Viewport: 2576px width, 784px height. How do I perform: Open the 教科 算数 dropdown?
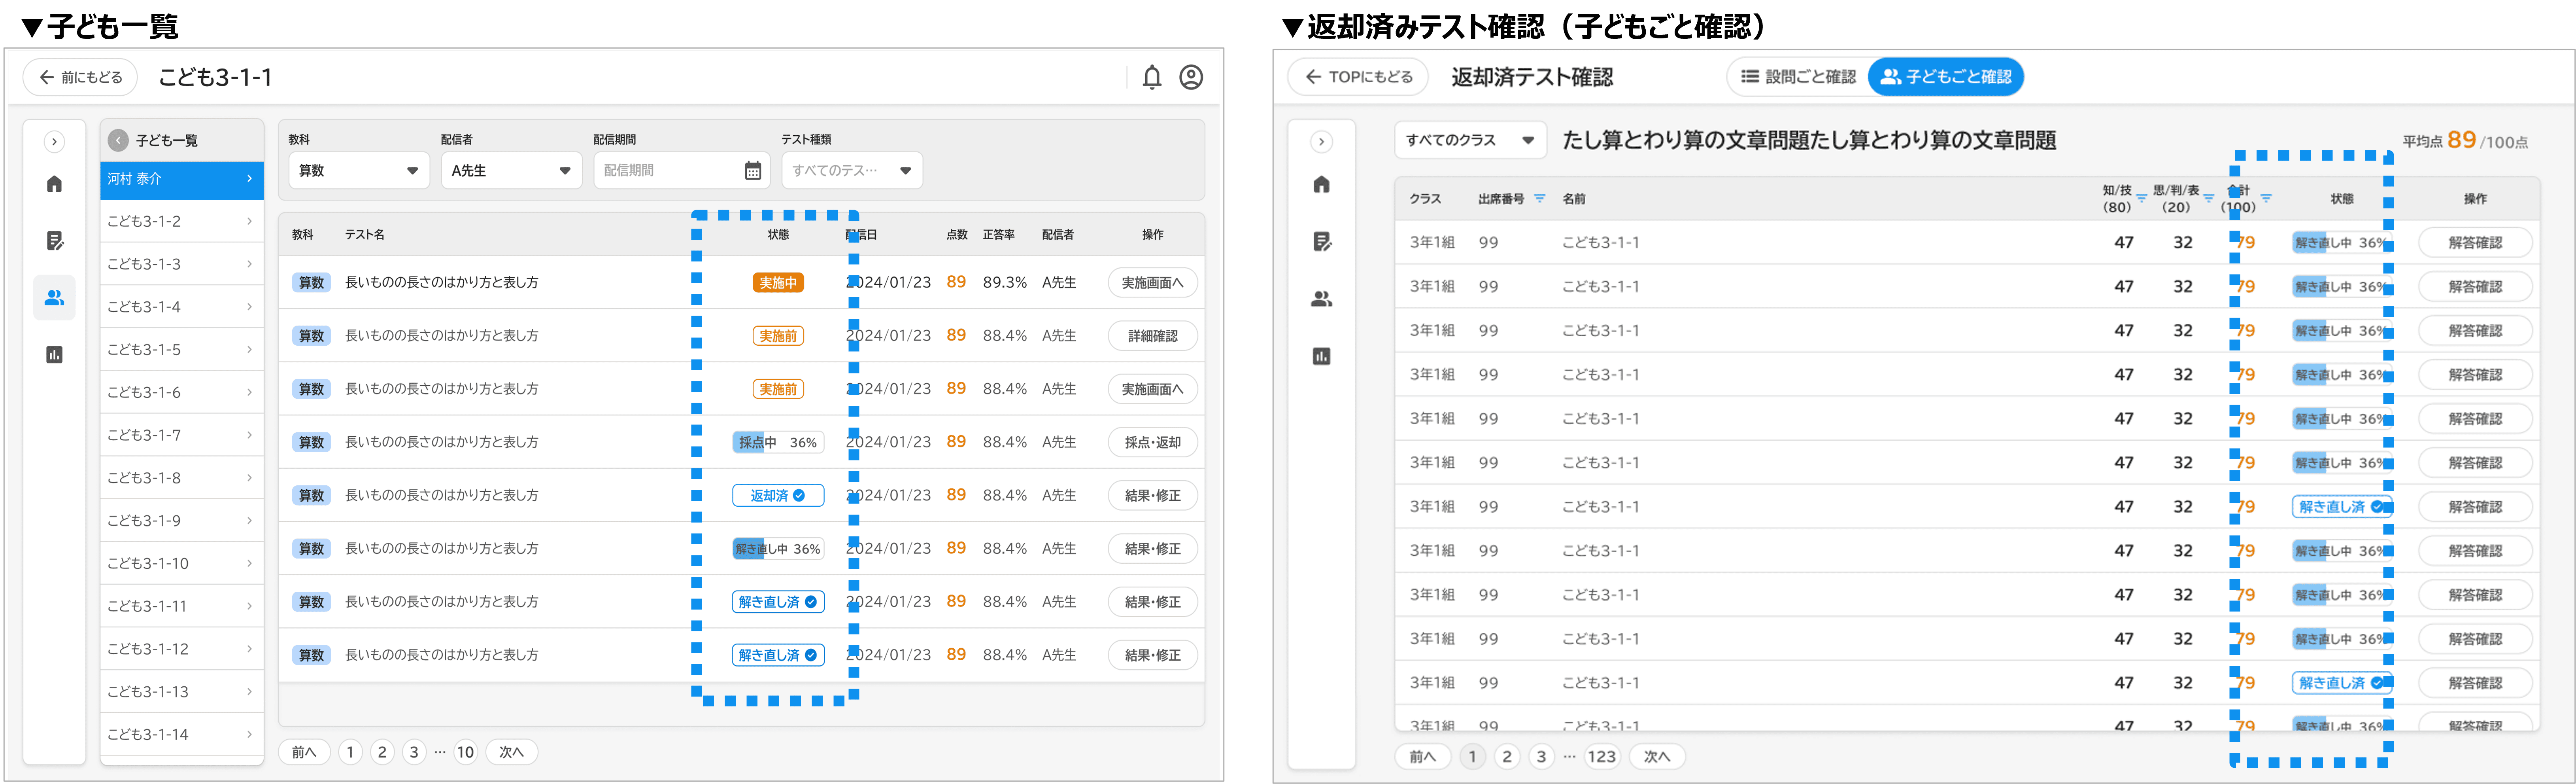pyautogui.click(x=358, y=171)
